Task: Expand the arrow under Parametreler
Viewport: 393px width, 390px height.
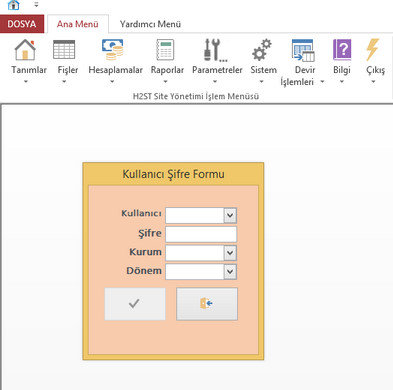Action: 215,81
